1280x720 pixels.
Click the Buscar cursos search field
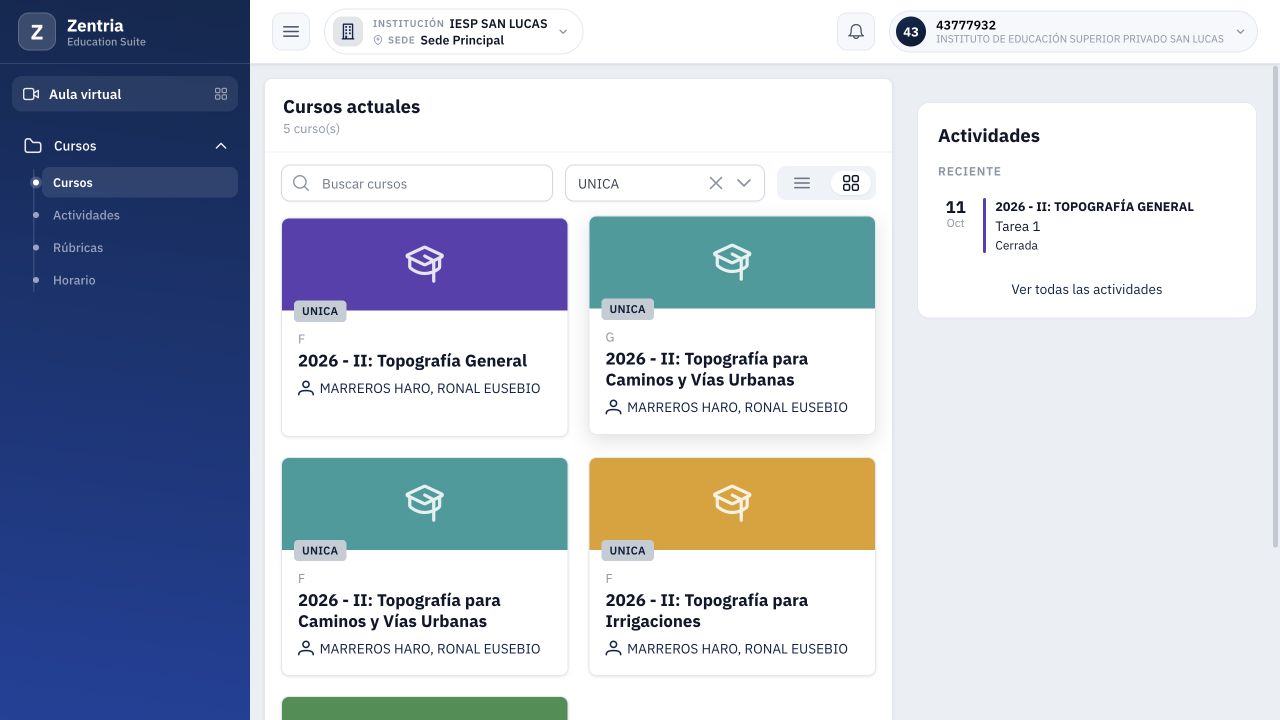pos(417,183)
